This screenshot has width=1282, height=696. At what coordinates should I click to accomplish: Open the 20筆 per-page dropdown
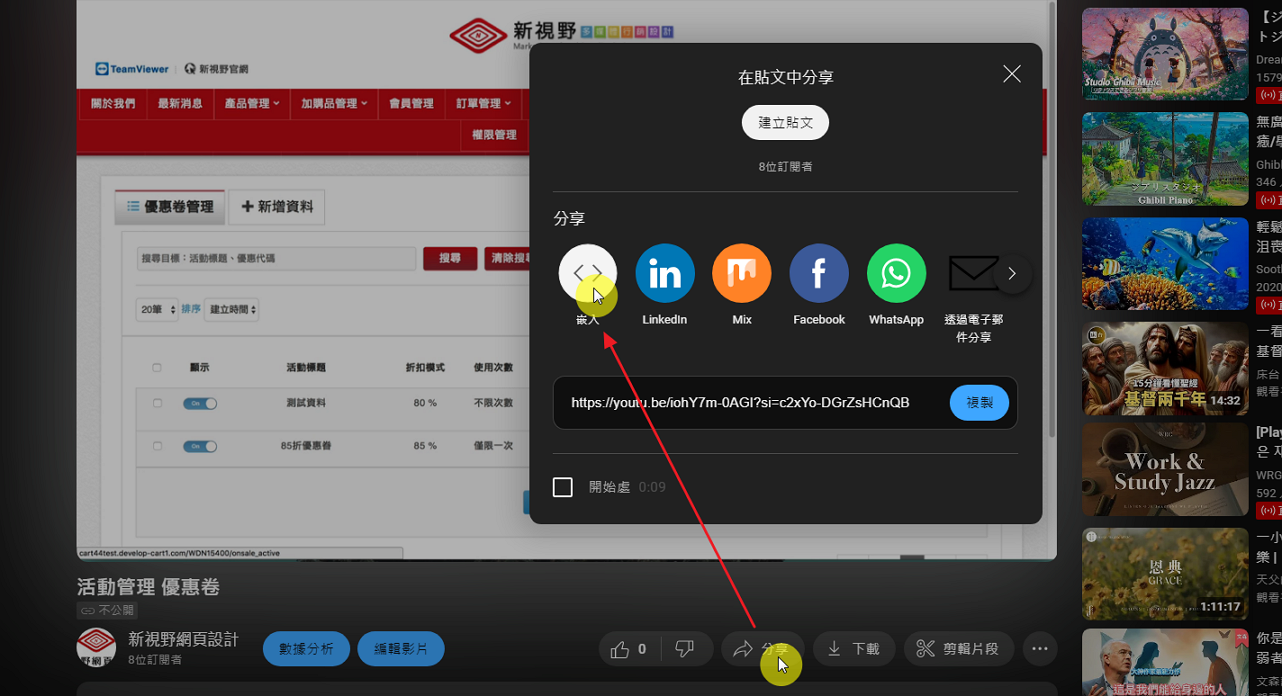click(157, 310)
